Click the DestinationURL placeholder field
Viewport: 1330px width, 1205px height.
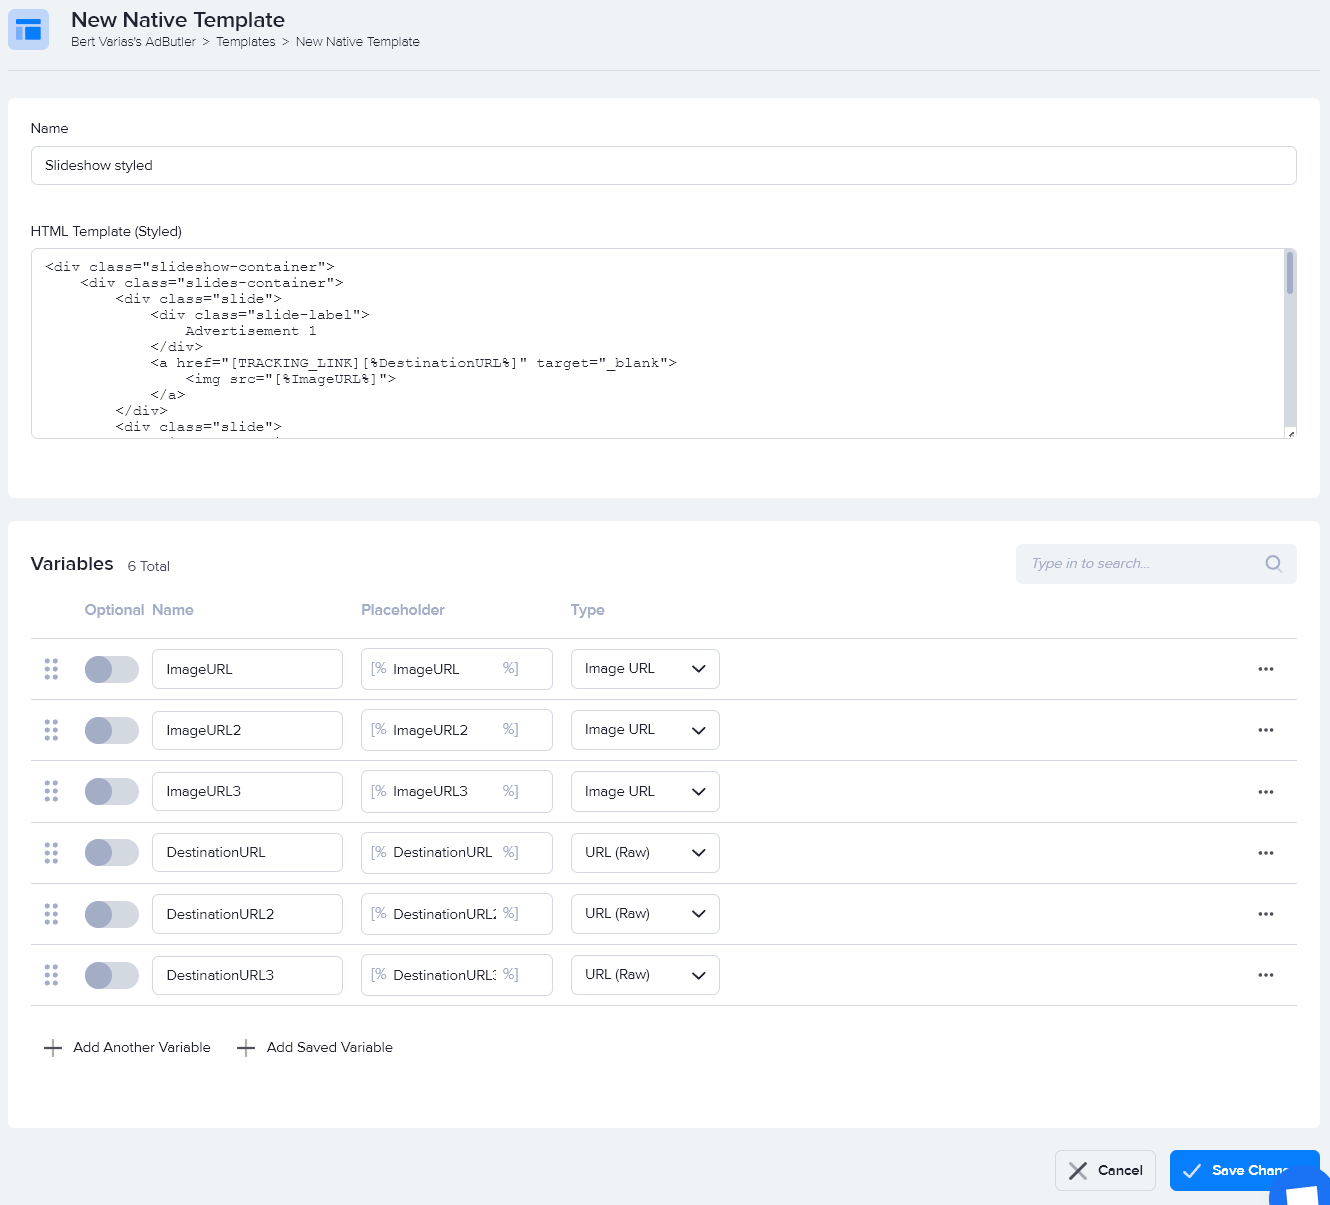(x=457, y=853)
